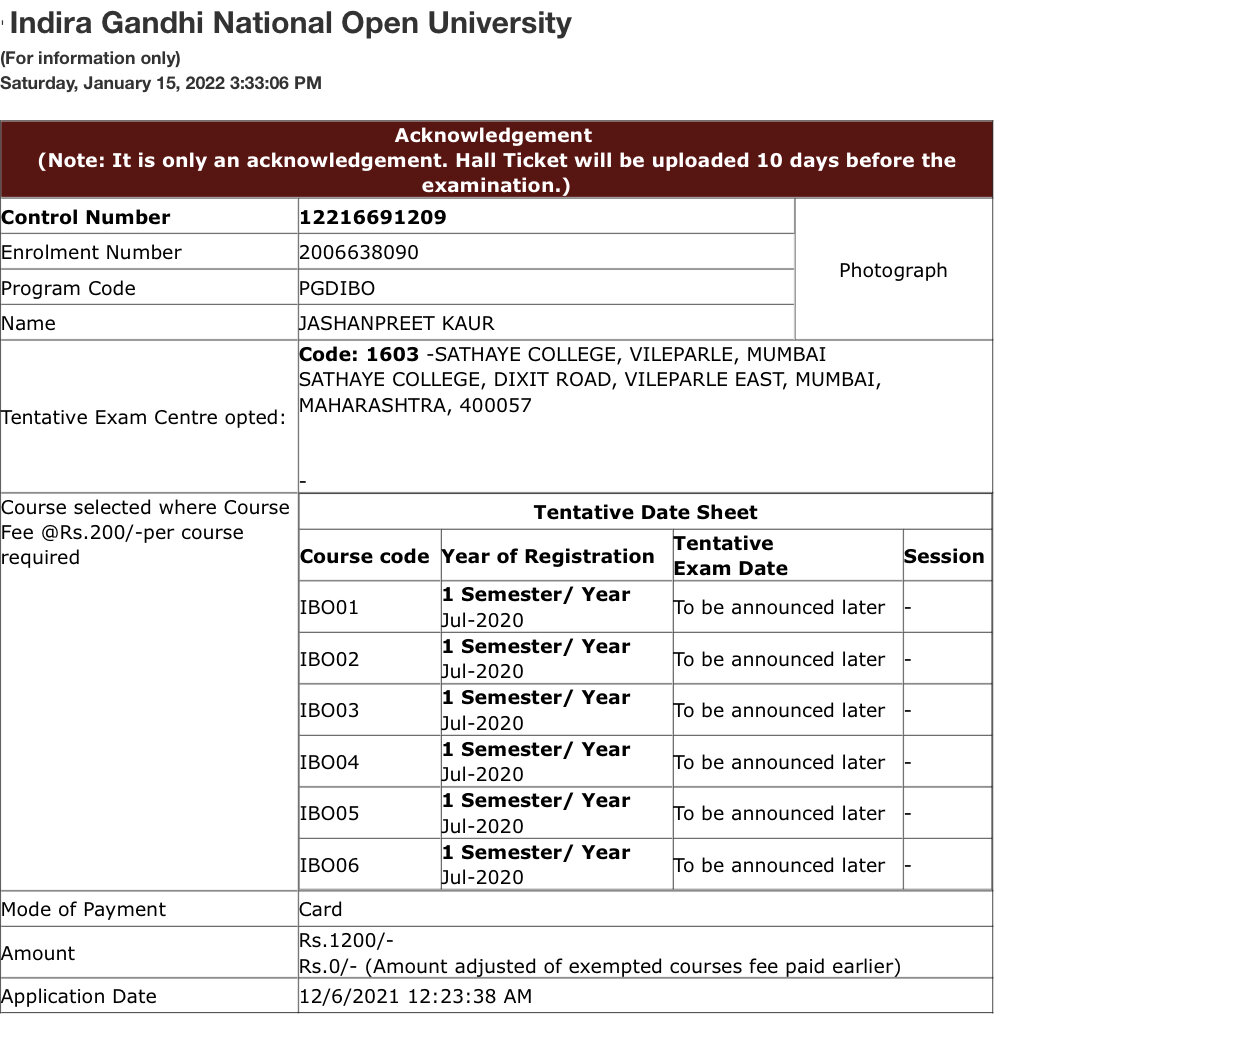Click the (For information only) note
This screenshot has height=1059, width=1235.
(90, 58)
